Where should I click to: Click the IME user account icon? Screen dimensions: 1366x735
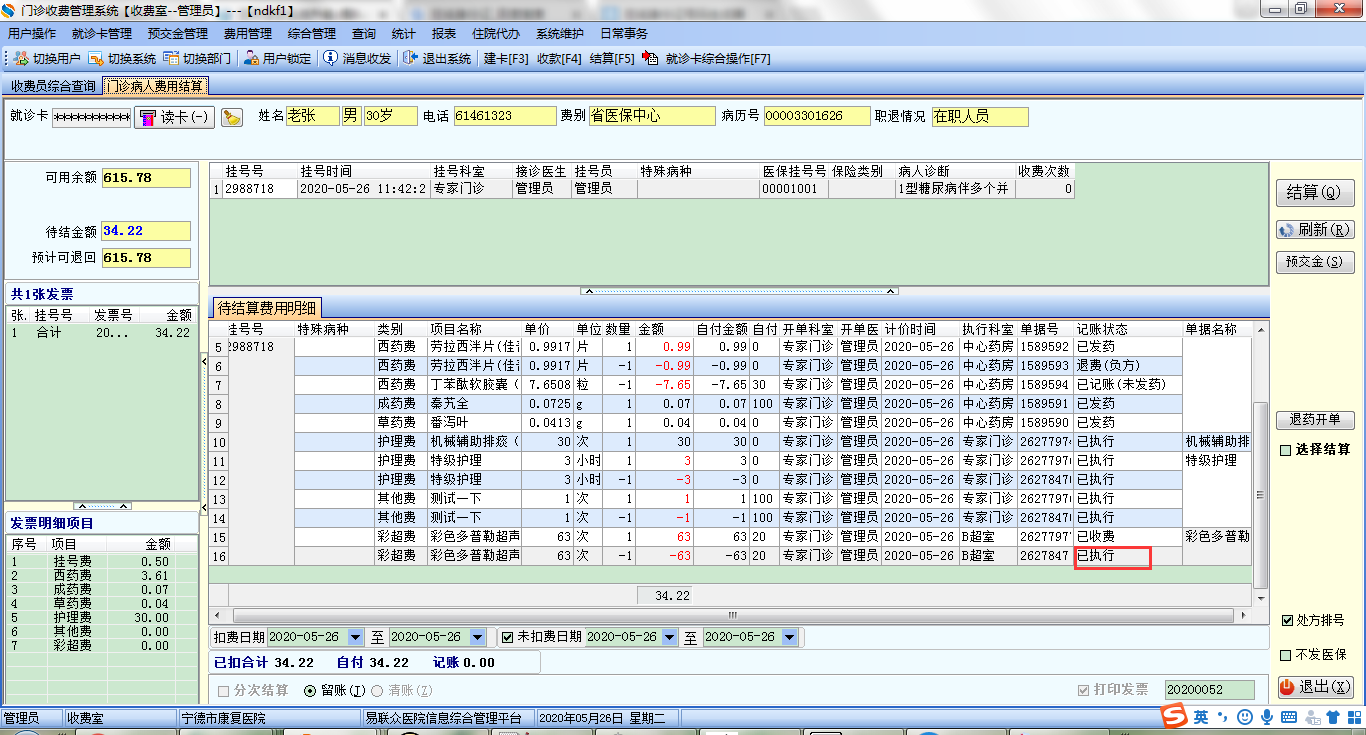coord(1311,717)
